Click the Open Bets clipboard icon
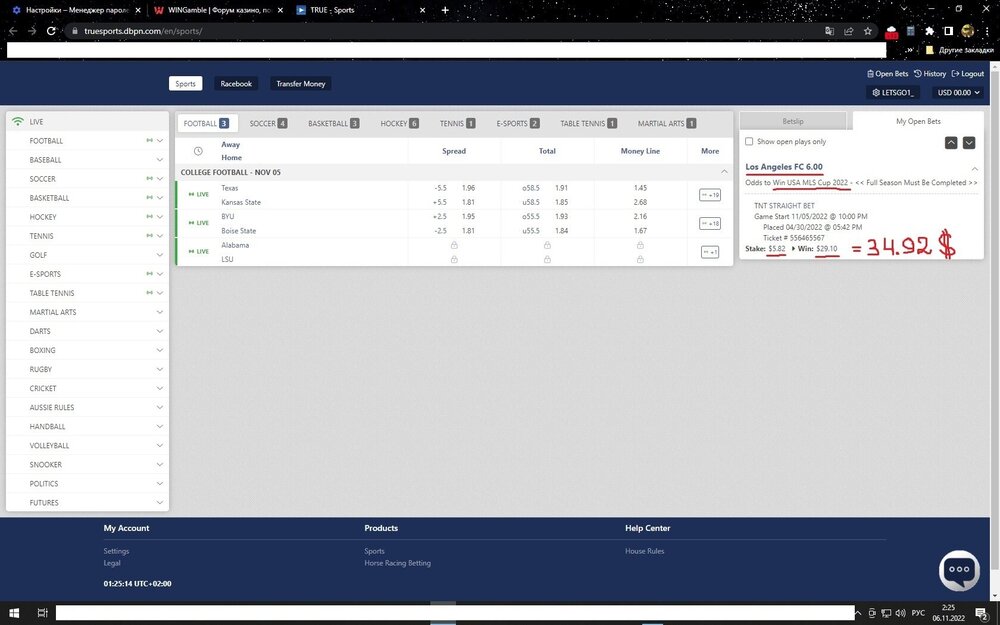The width and height of the screenshot is (1000, 625). 870,74
